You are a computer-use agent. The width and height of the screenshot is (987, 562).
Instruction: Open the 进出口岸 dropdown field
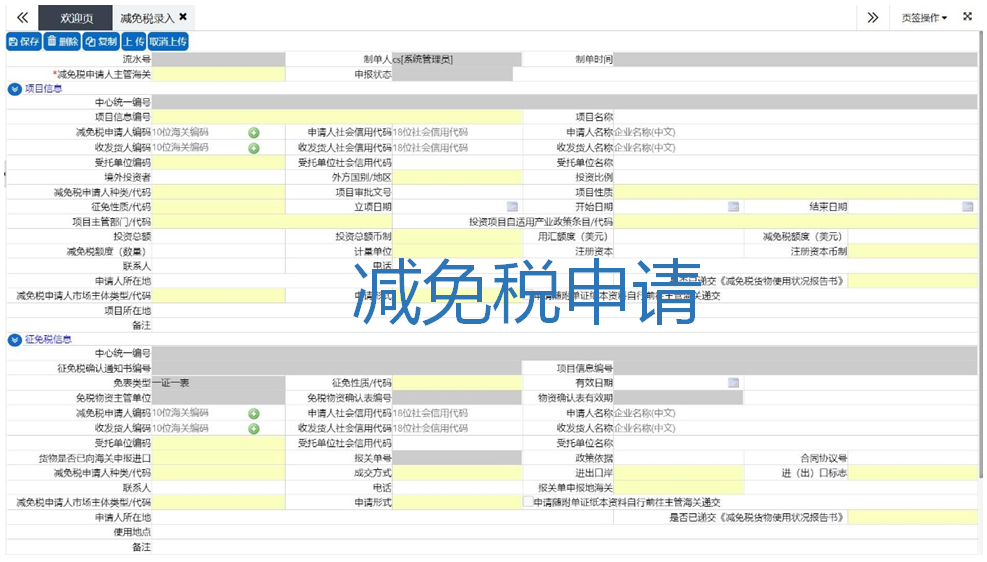tap(679, 473)
